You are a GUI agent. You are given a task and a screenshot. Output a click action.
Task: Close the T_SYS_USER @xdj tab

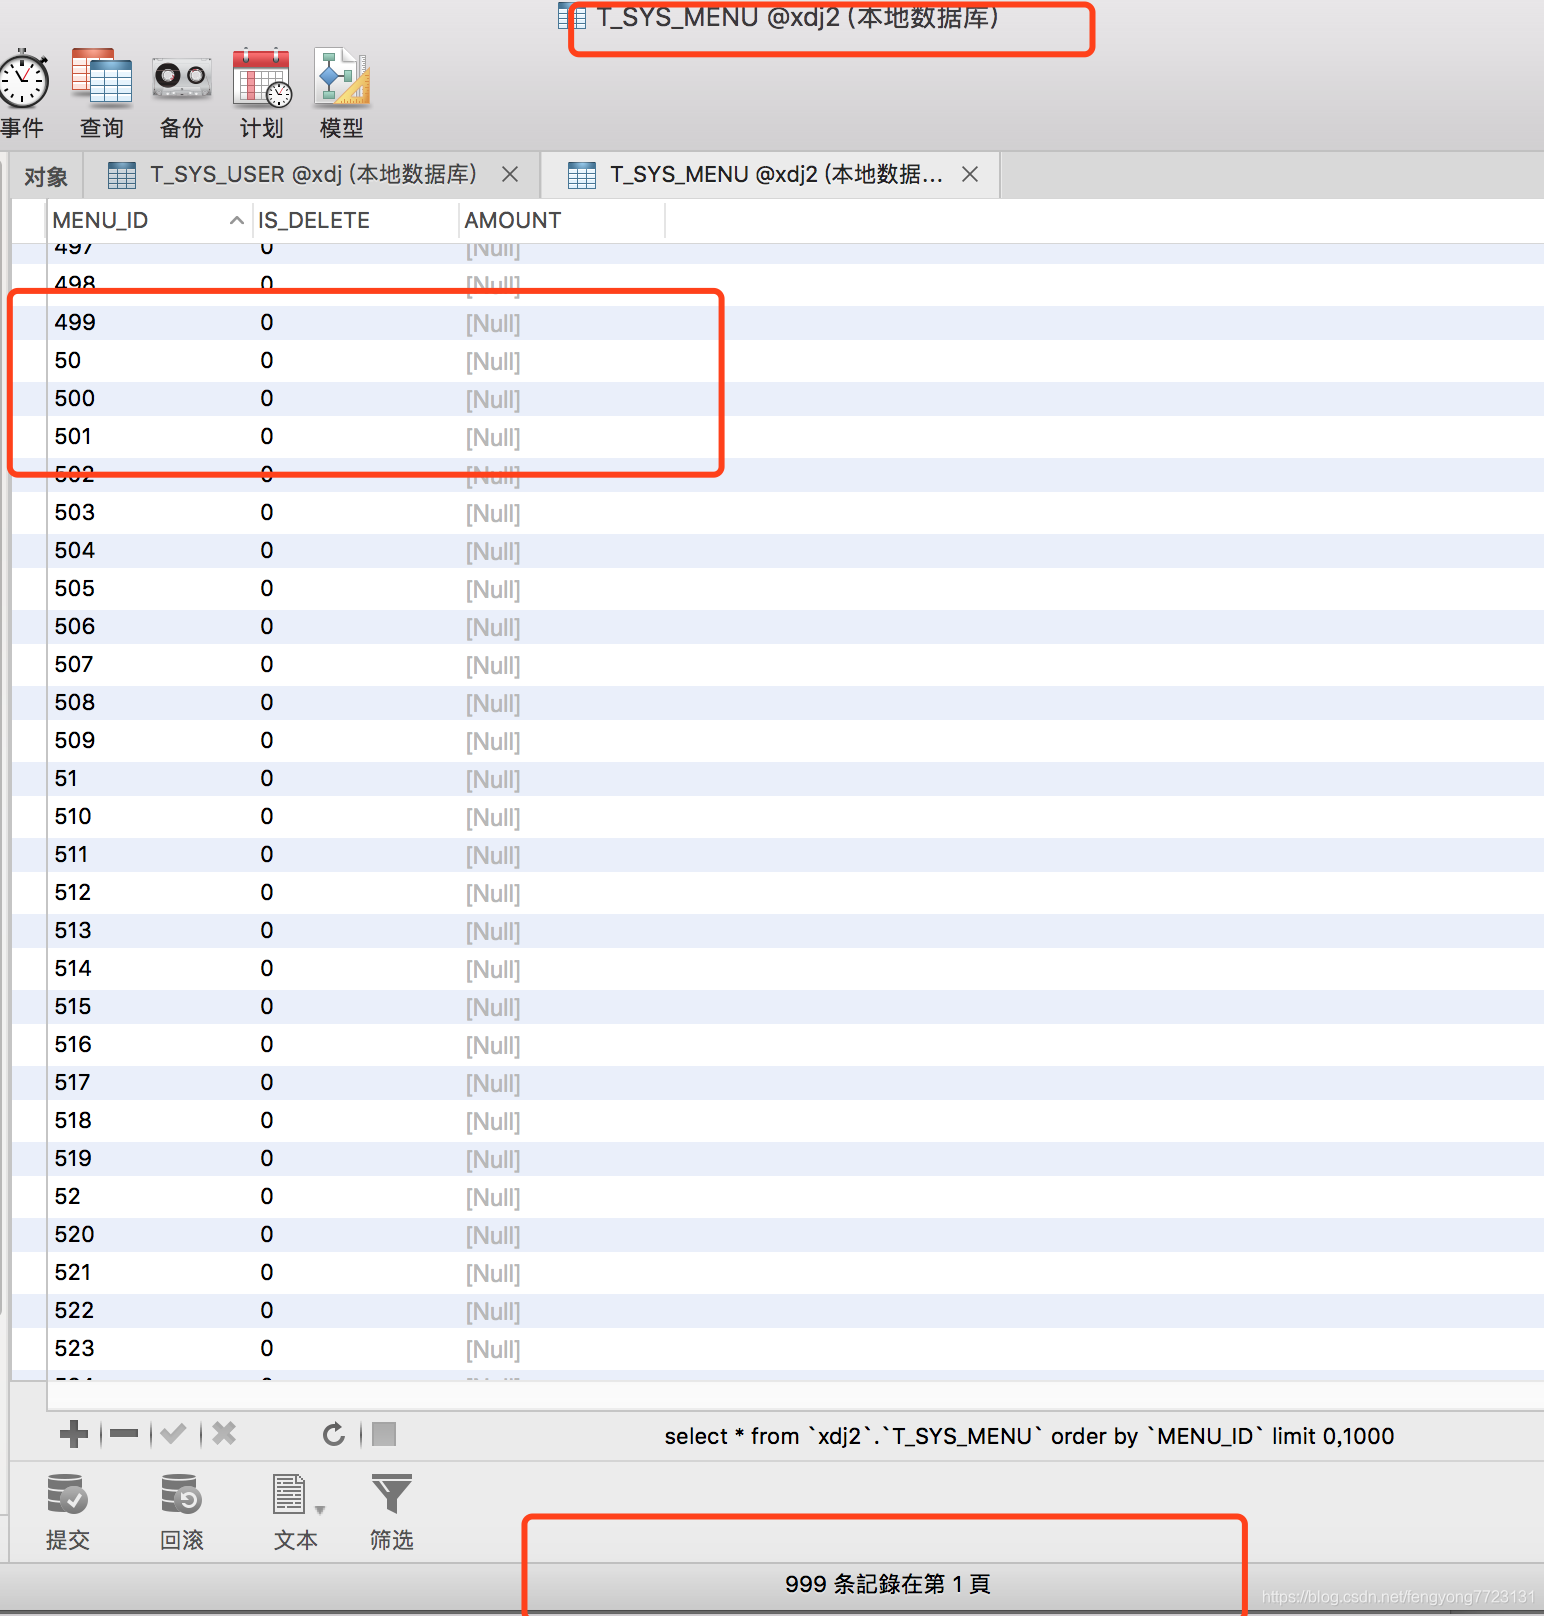coord(510,175)
